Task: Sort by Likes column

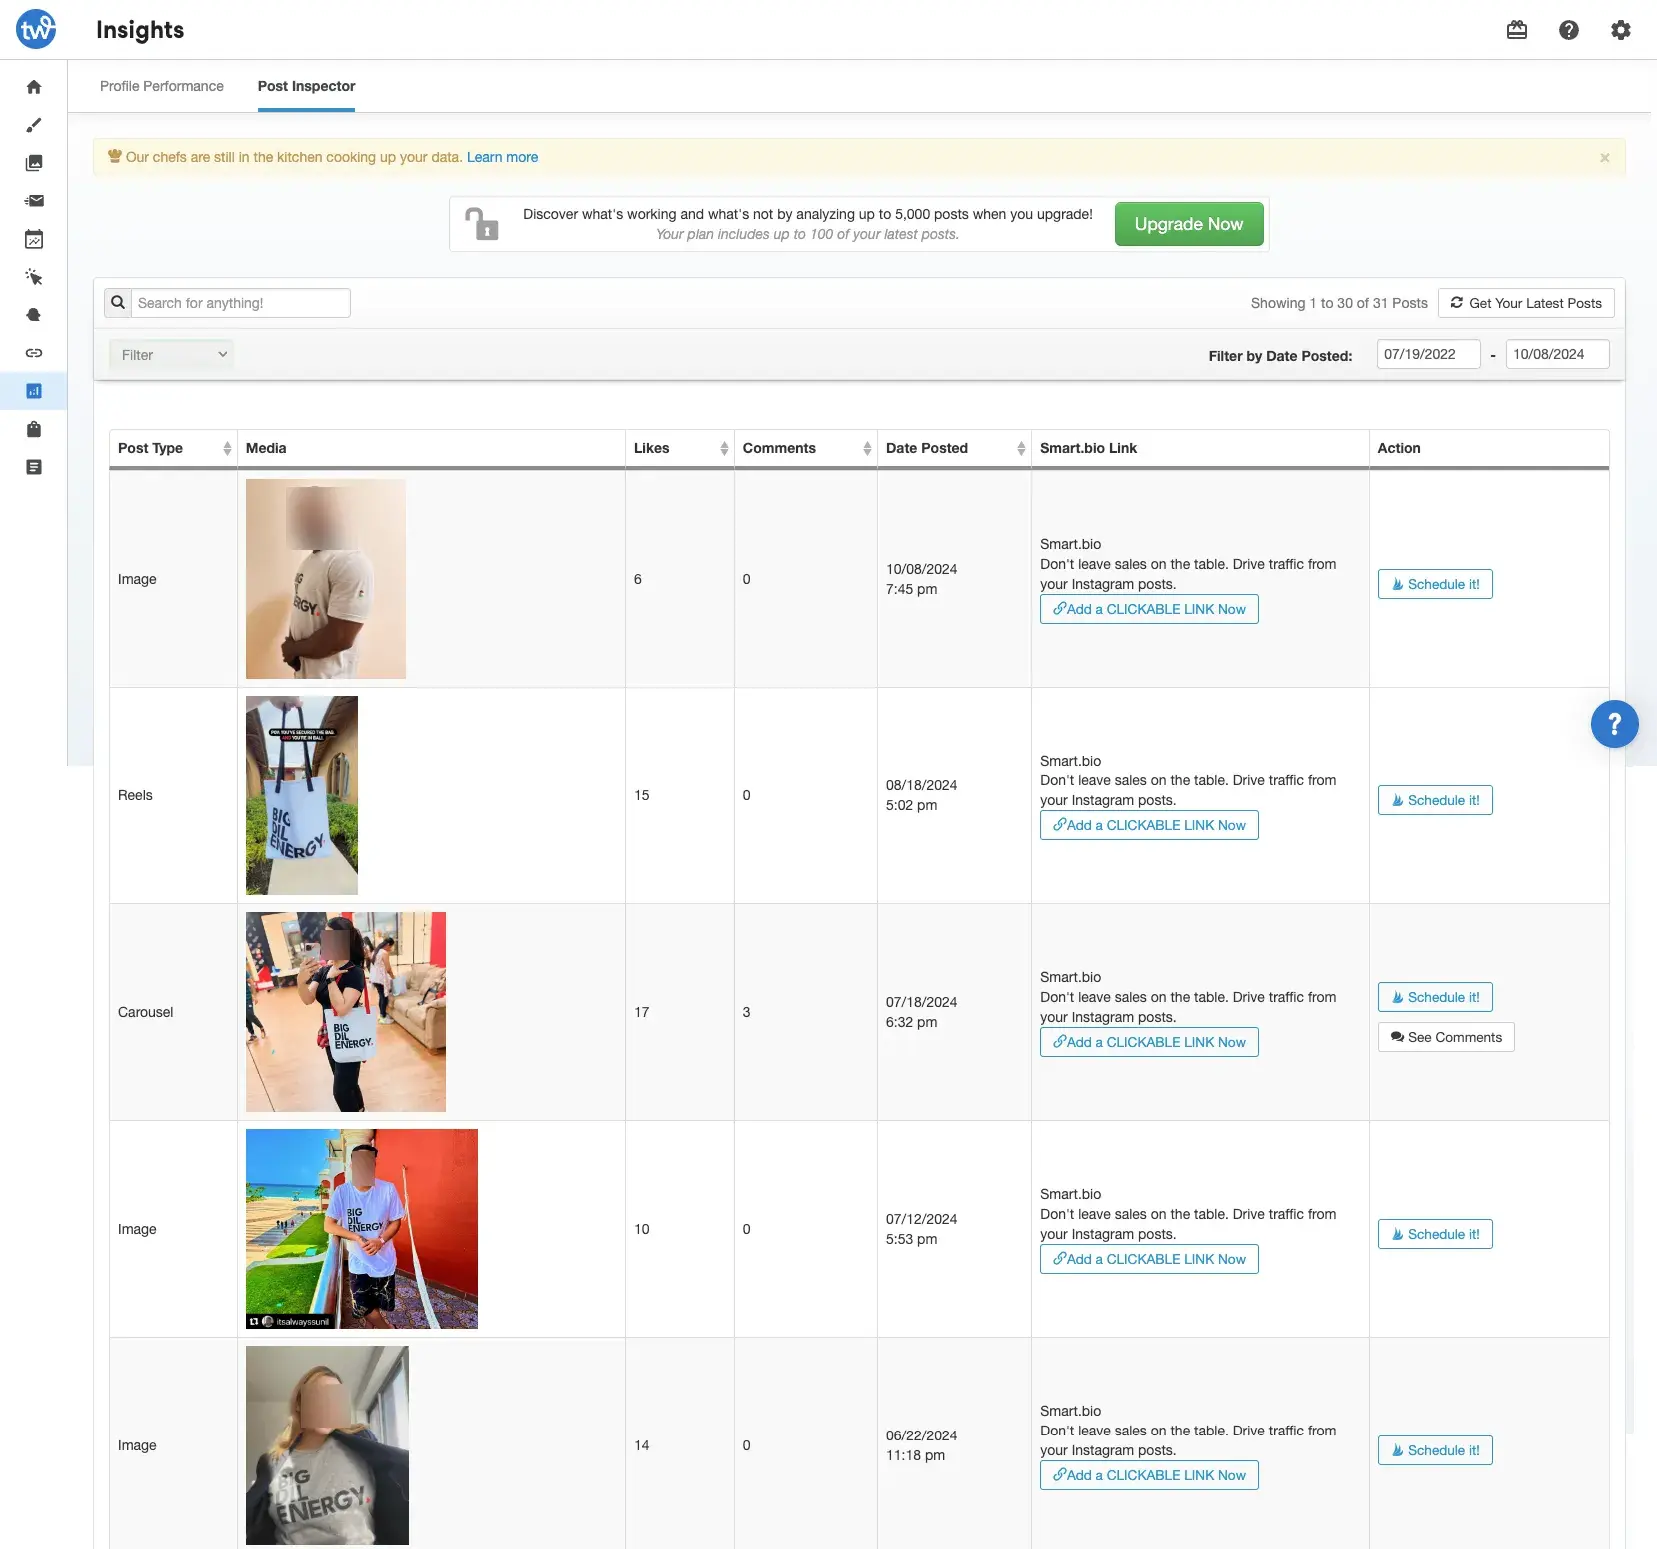Action: click(x=680, y=448)
